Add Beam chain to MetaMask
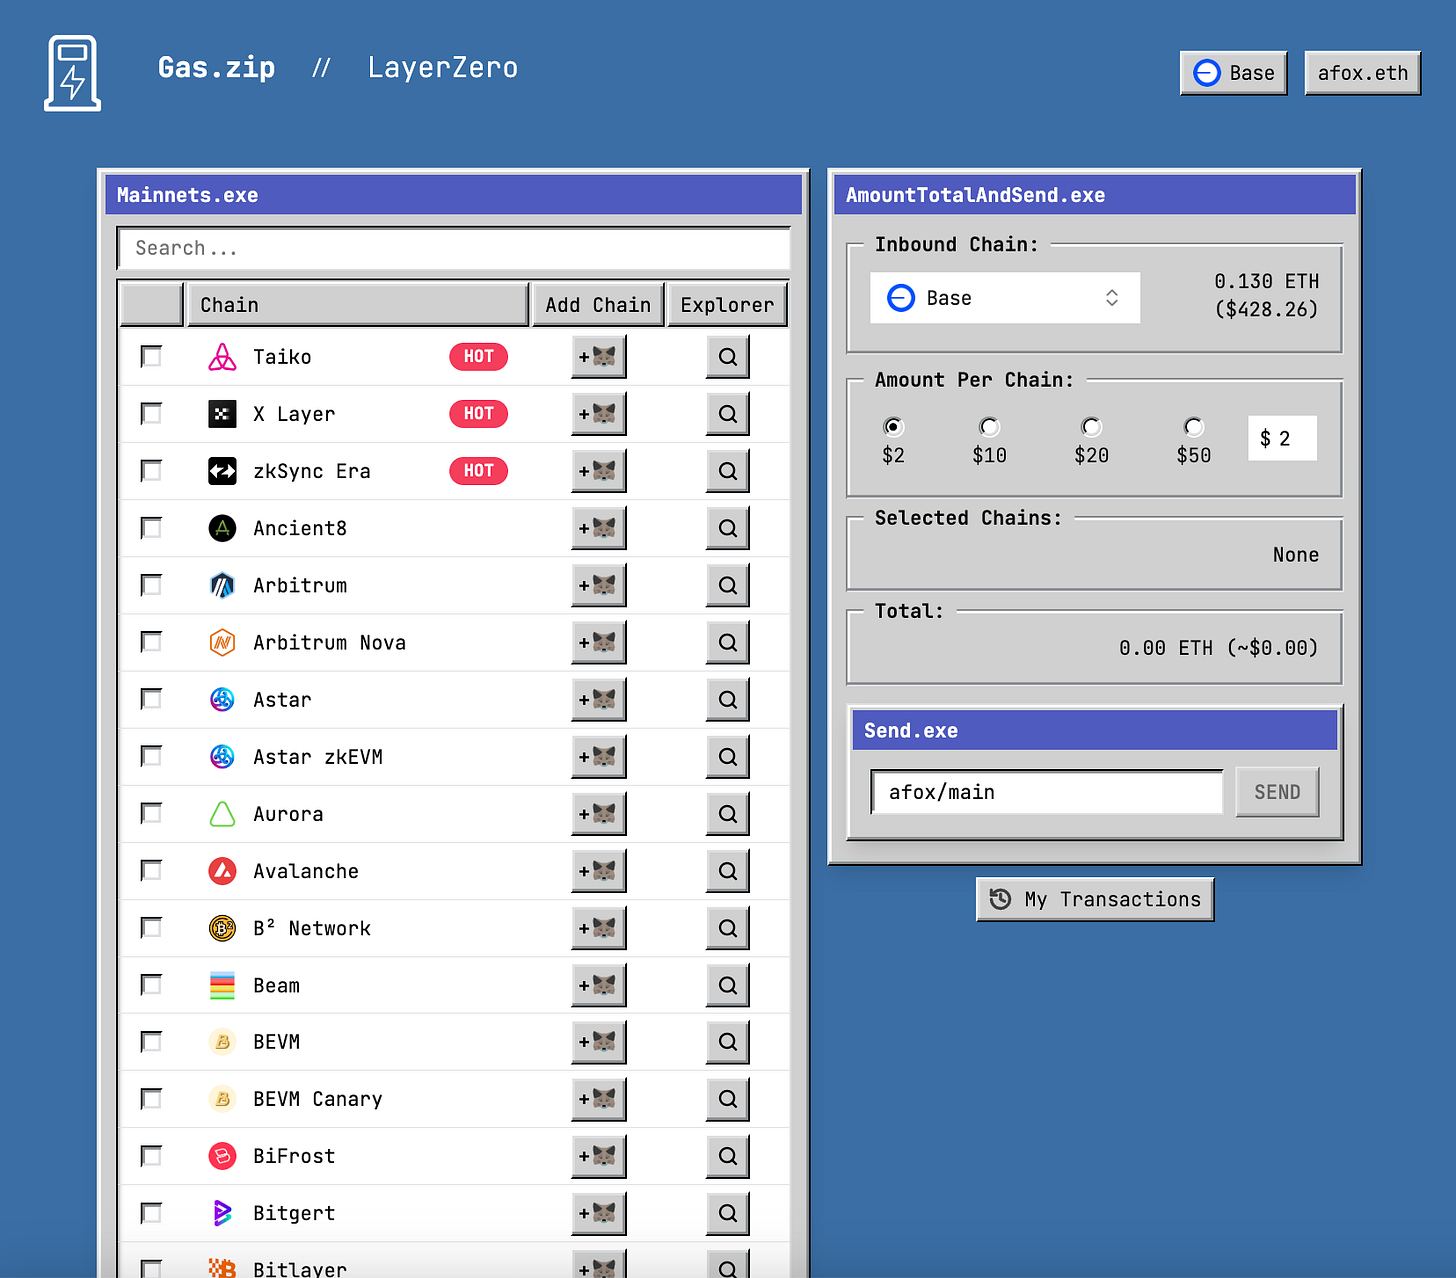 point(598,985)
